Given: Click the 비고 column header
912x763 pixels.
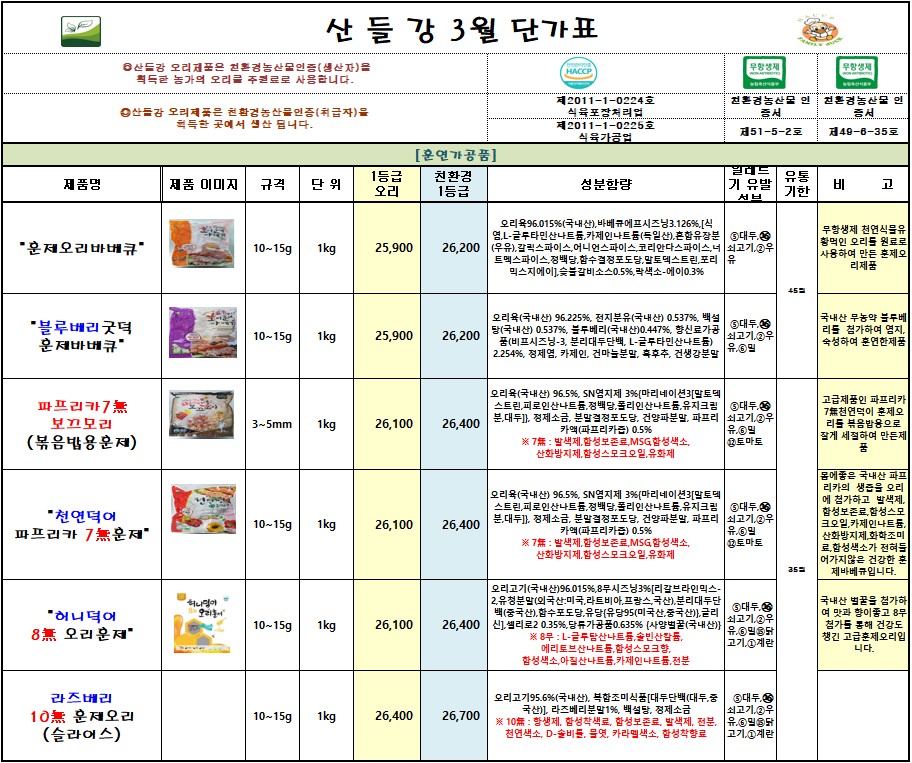Looking at the screenshot, I should (x=862, y=185).
